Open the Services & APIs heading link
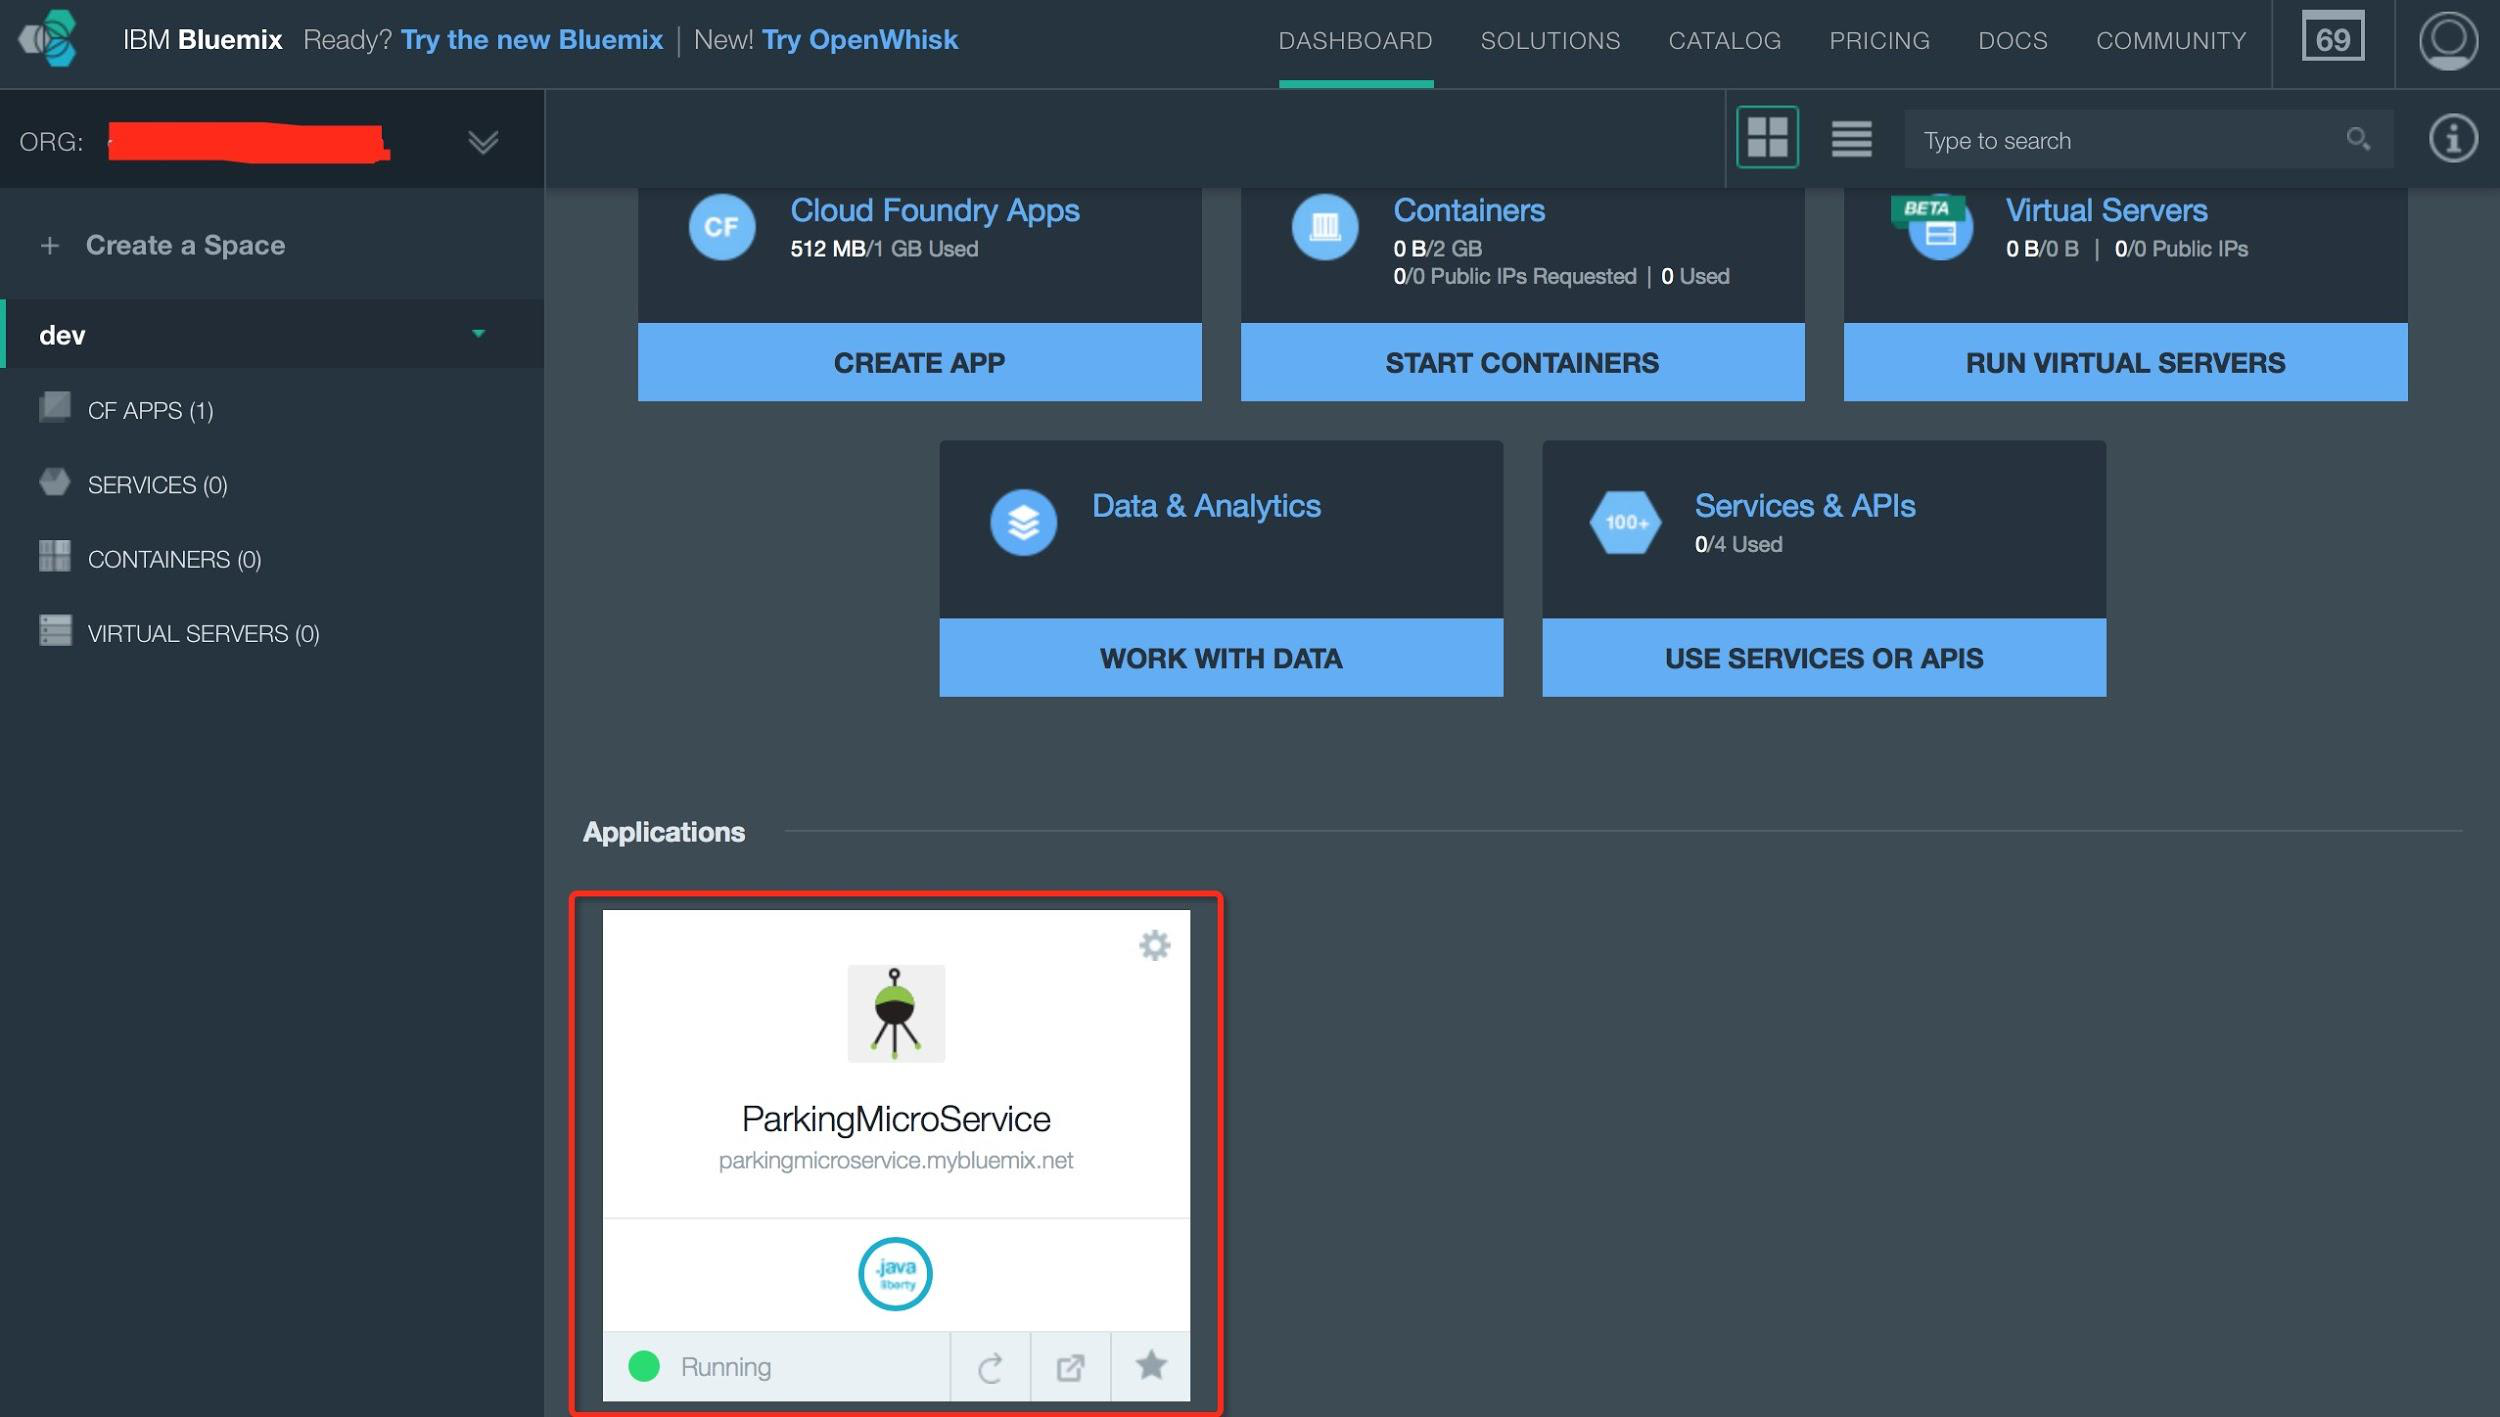This screenshot has height=1417, width=2500. (1804, 506)
